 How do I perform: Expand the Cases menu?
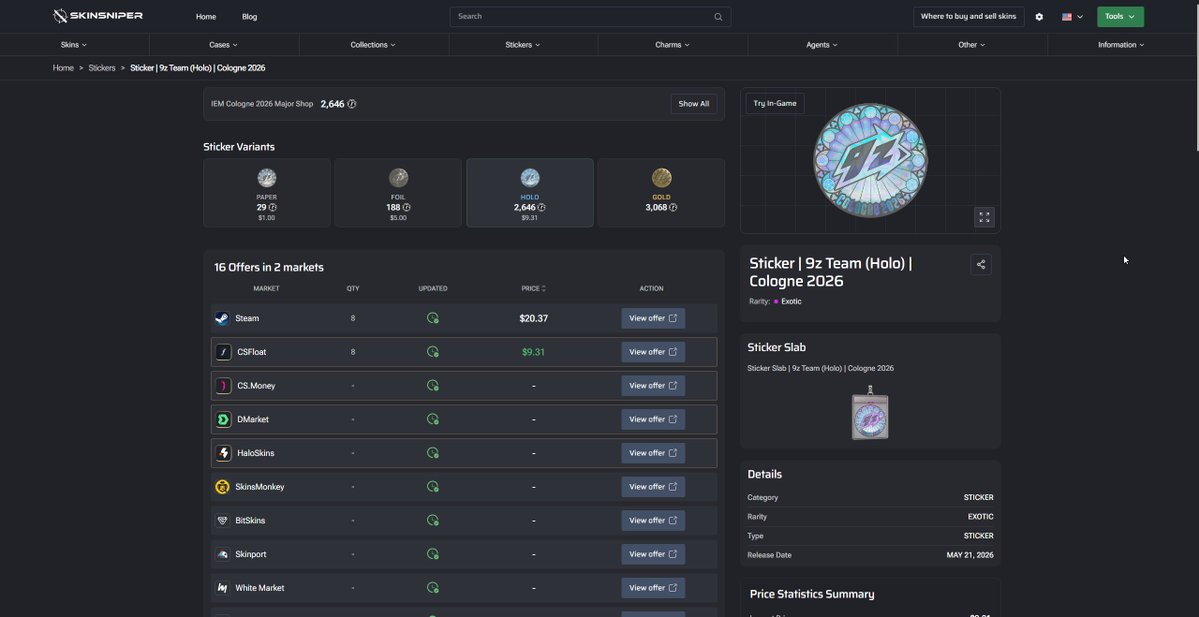(223, 44)
